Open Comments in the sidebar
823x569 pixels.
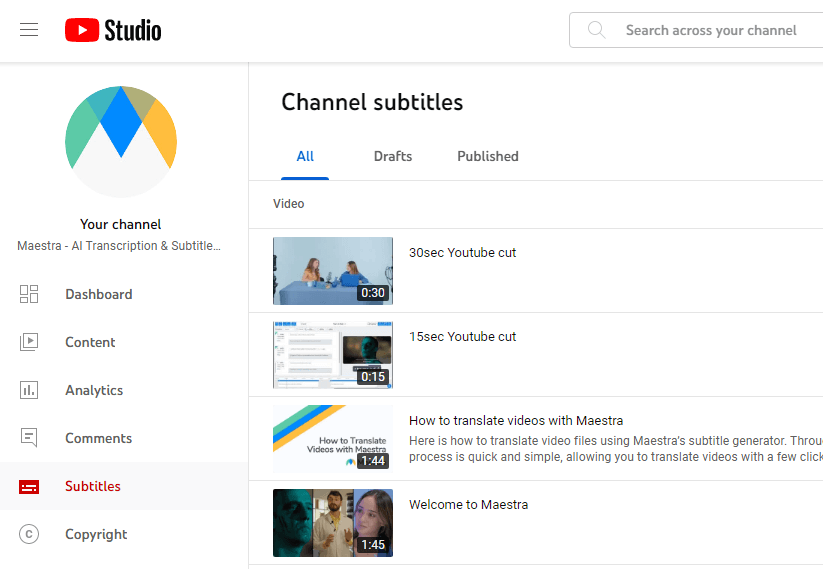(x=124, y=438)
